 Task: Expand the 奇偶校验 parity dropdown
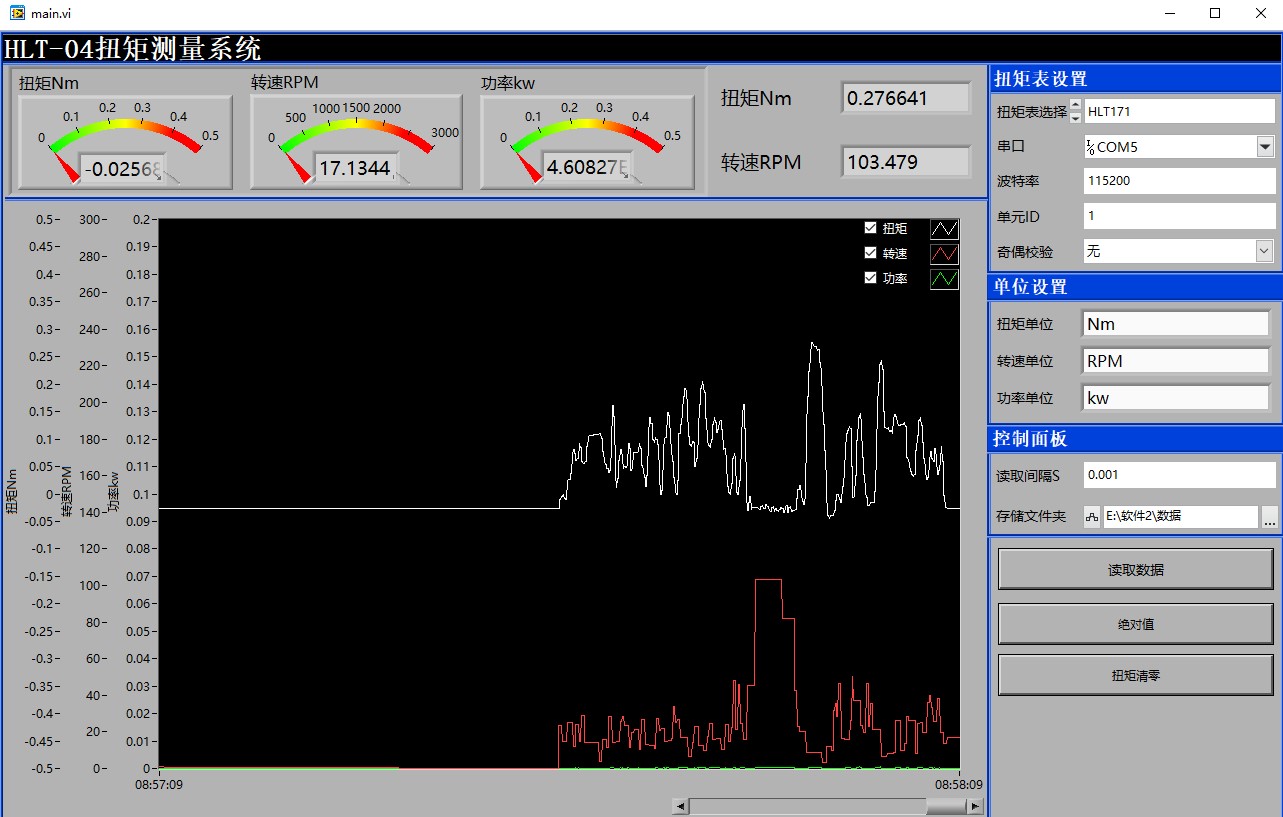(1265, 251)
